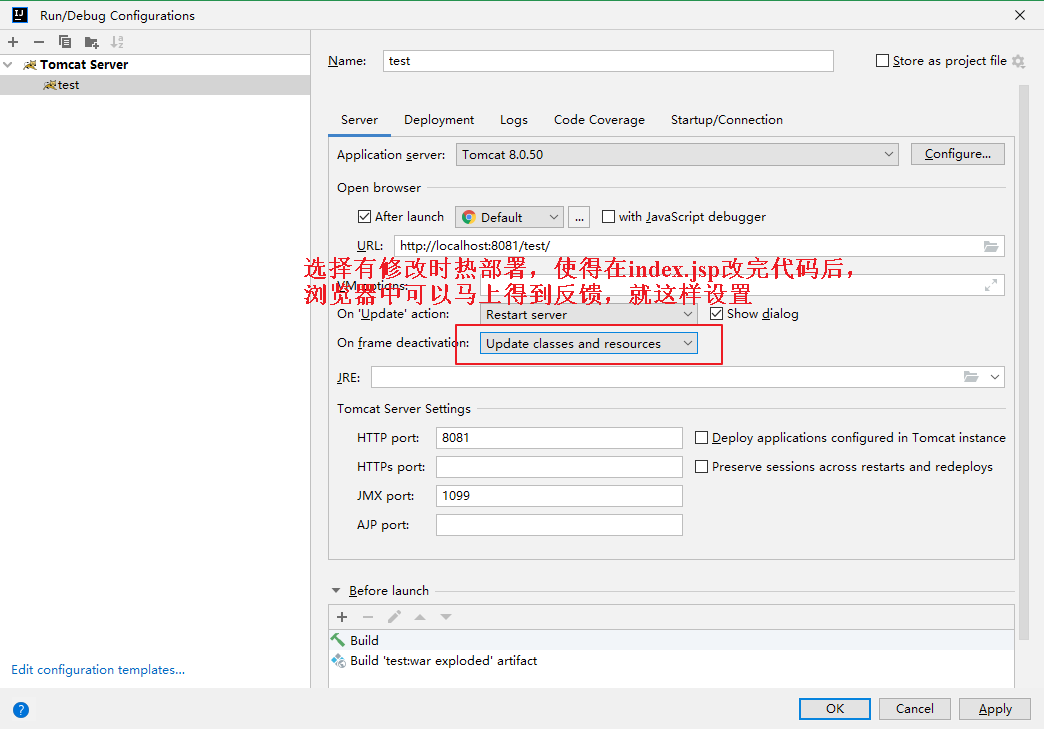This screenshot has width=1044, height=729.
Task: Browse URL folder icon
Action: point(991,246)
